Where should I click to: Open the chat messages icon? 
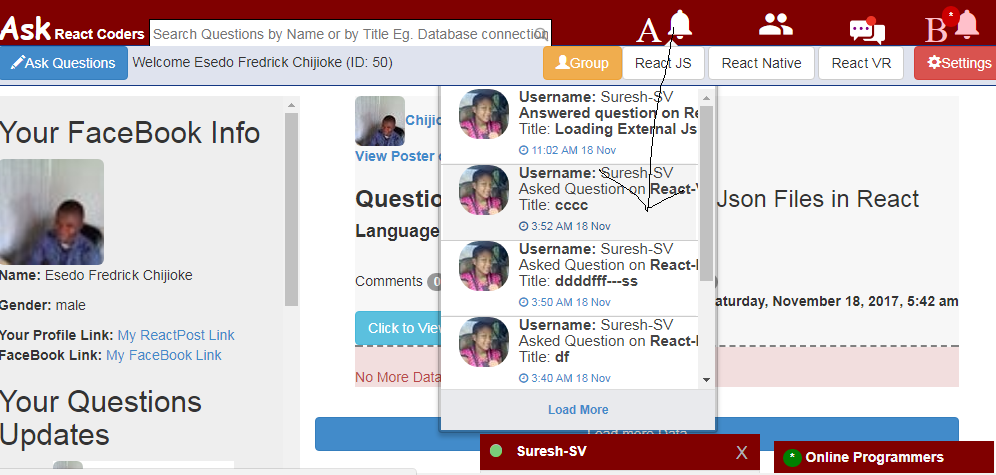click(x=867, y=30)
